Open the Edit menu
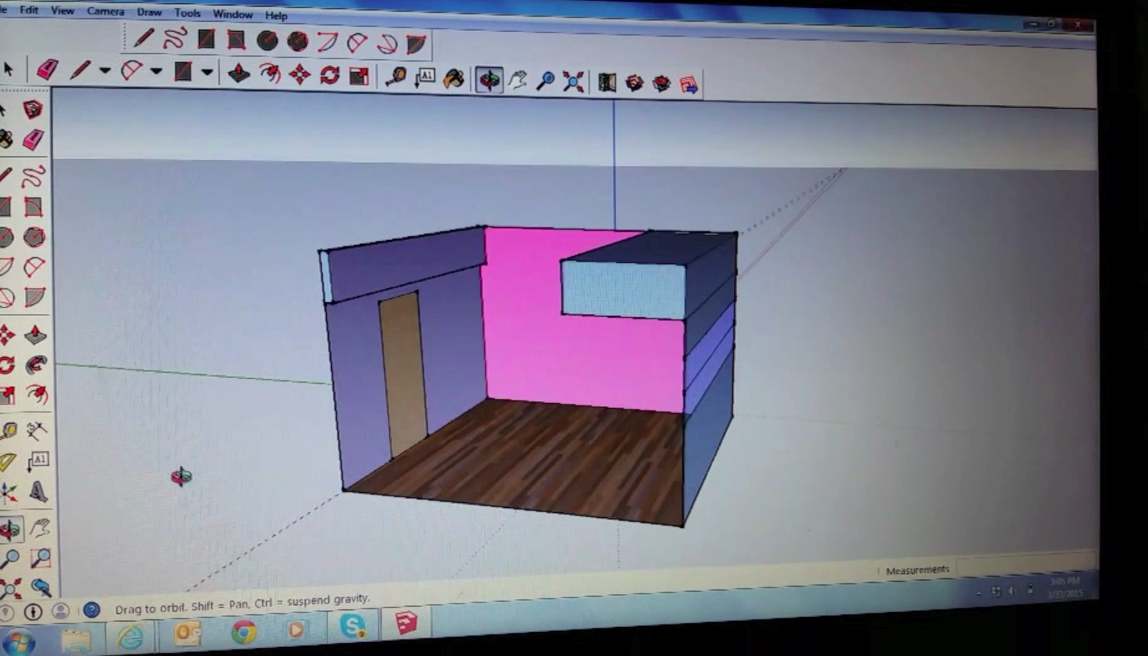1148x656 pixels. click(29, 10)
